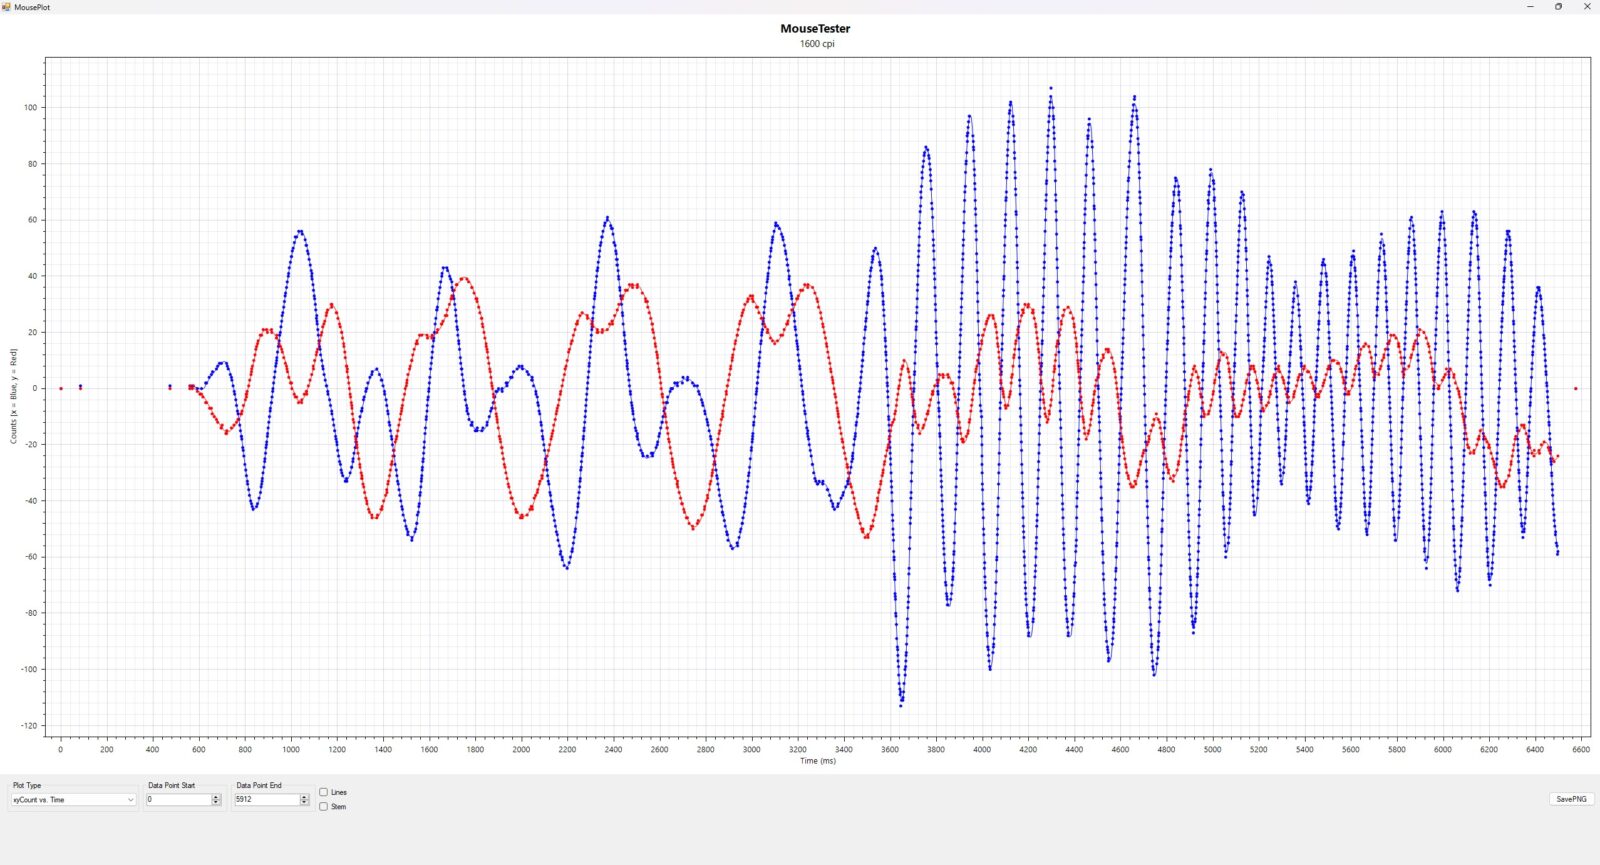Focus the Data Point End field
Screen dimensions: 1600x865
tap(266, 800)
